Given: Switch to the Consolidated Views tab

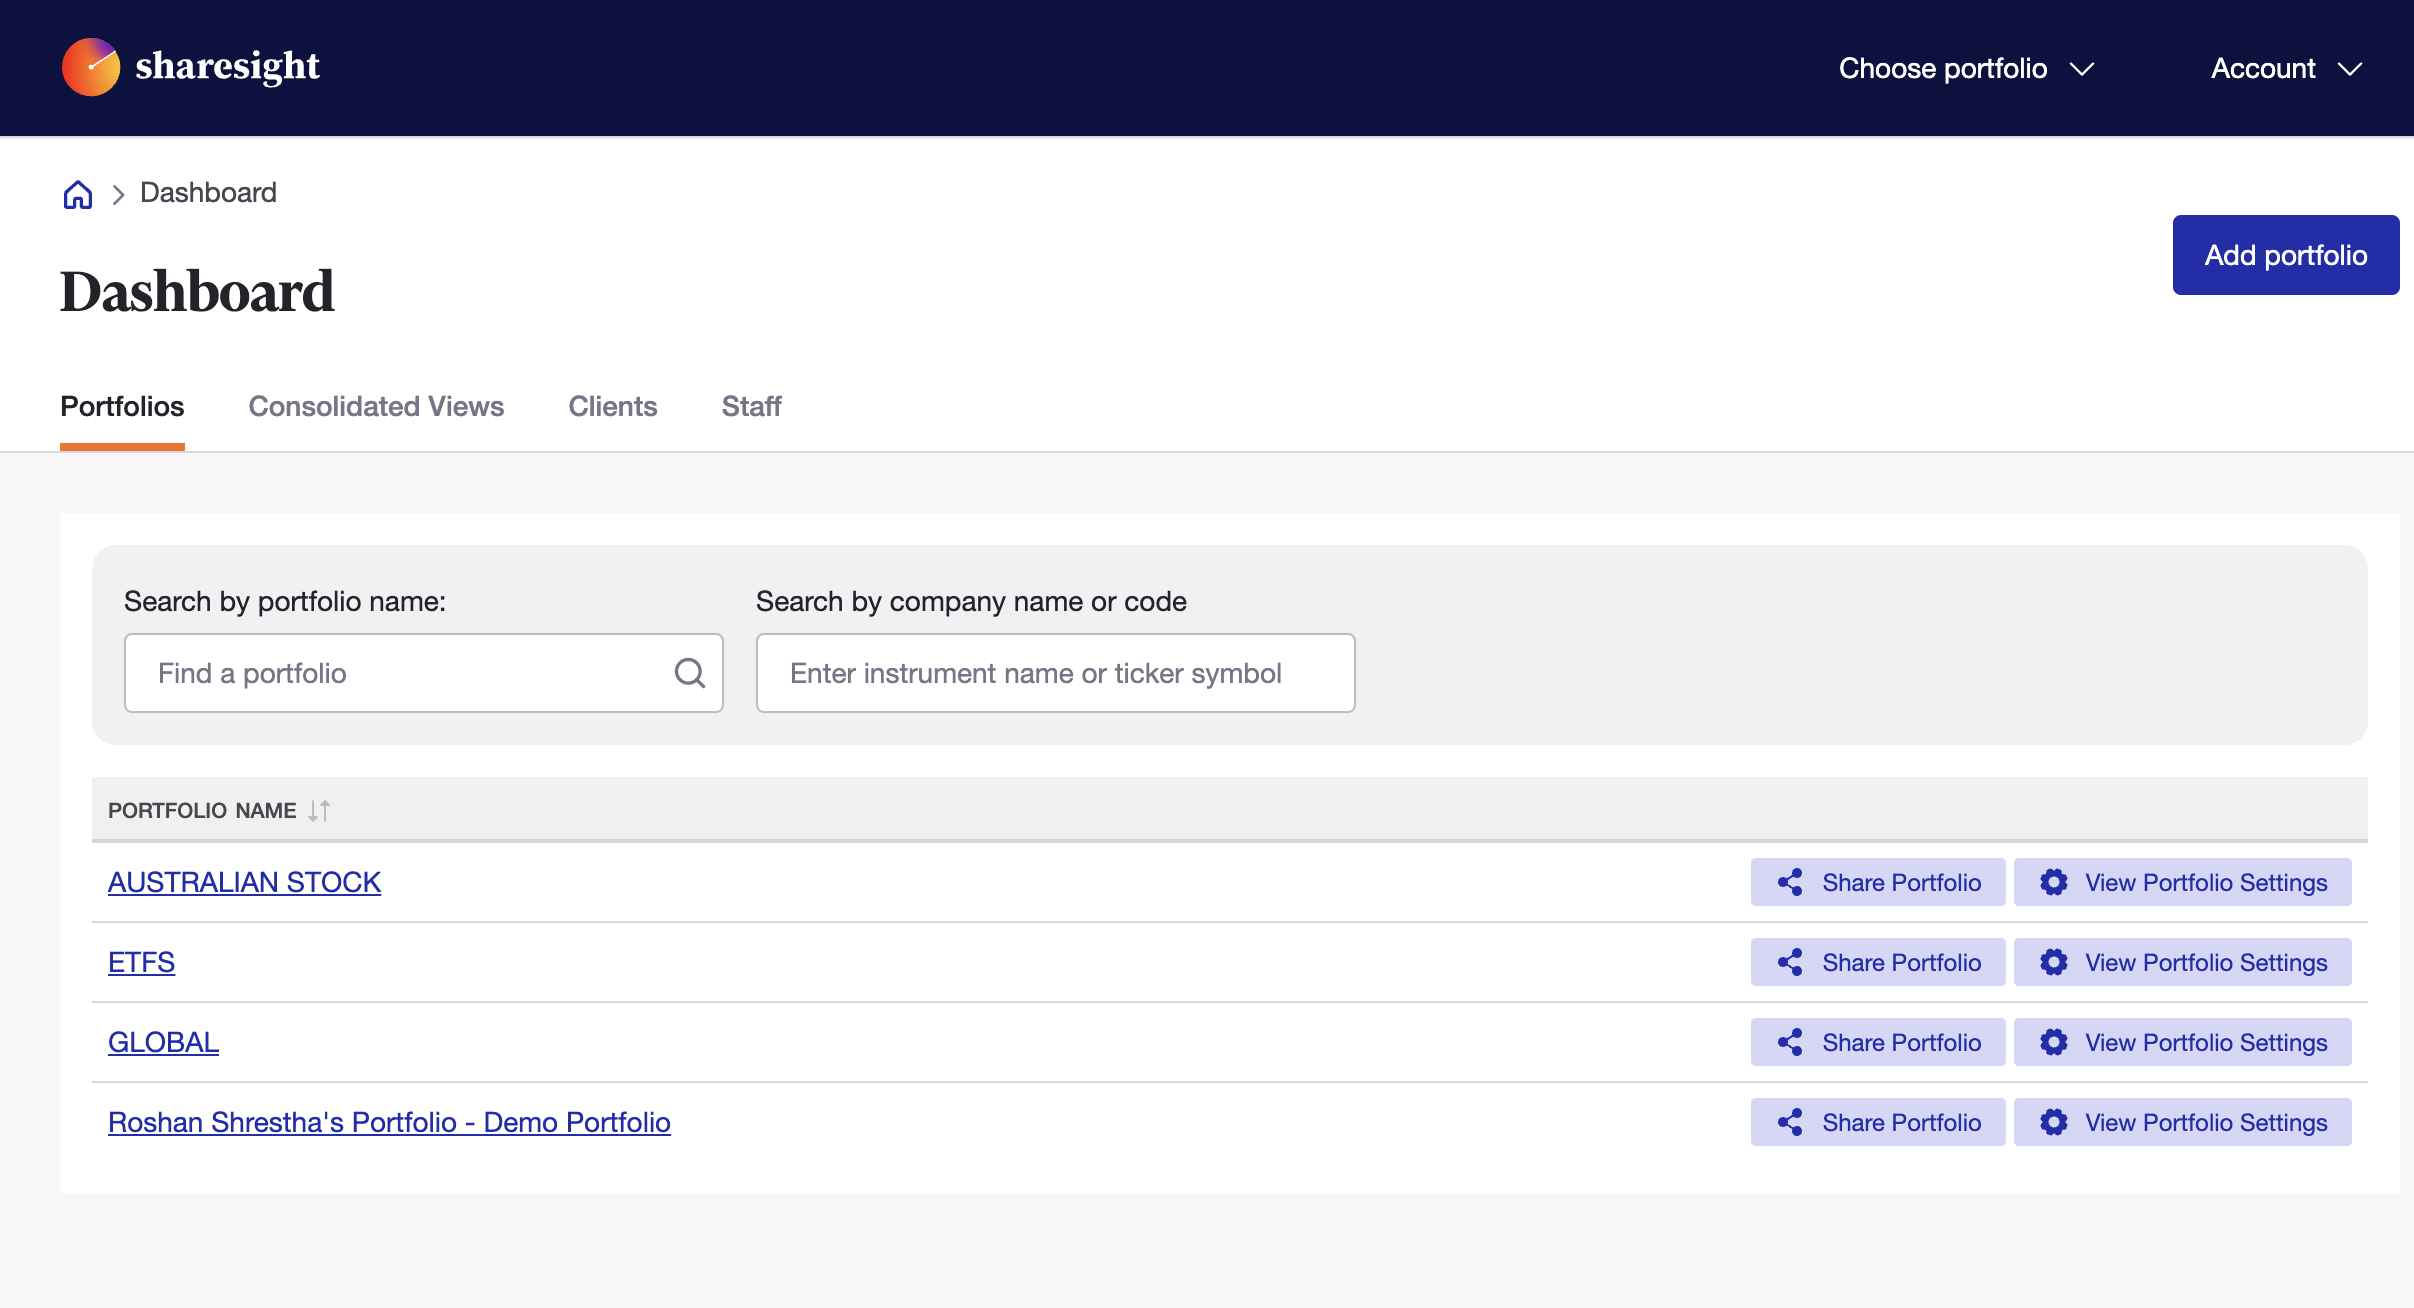Looking at the screenshot, I should click(376, 406).
